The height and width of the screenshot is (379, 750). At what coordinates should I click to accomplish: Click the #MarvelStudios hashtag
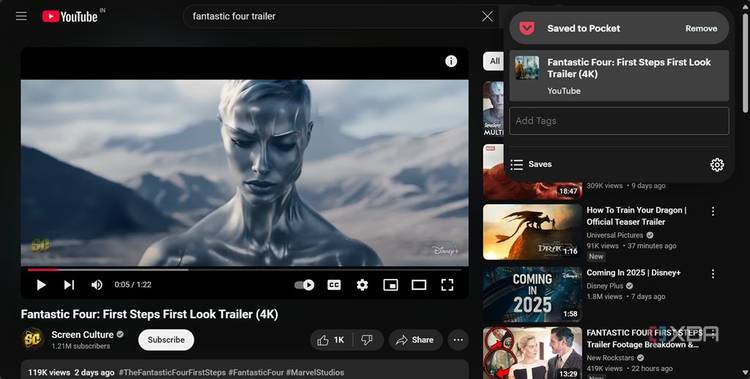315,372
